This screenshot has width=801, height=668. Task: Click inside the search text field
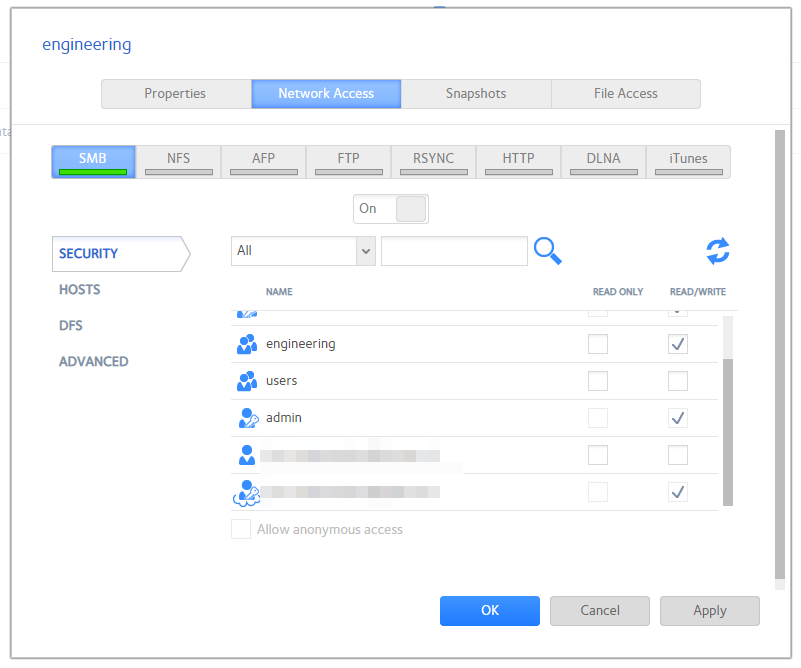pos(454,251)
